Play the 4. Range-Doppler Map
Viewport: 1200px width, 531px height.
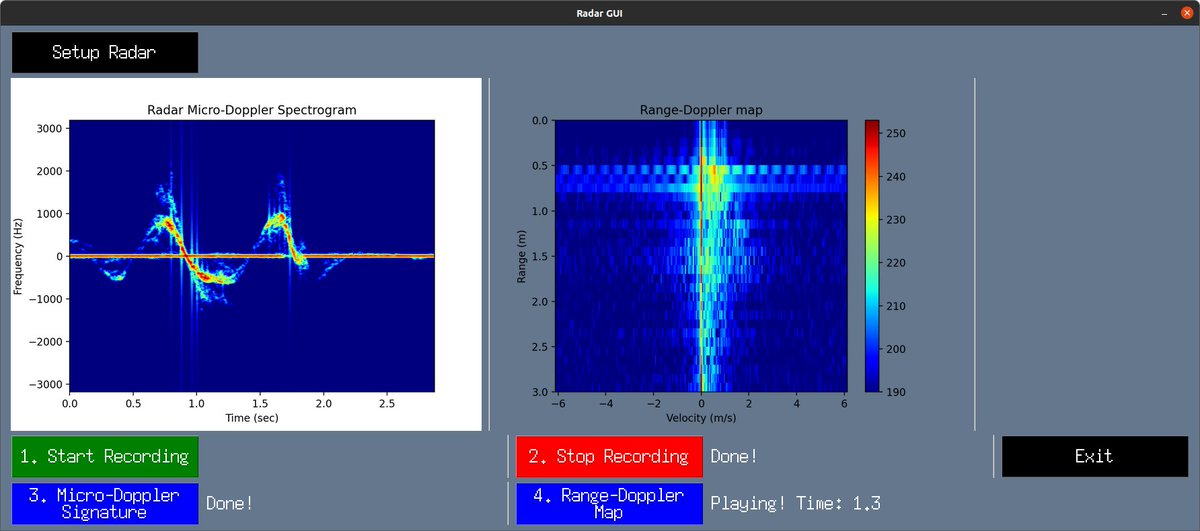[609, 503]
